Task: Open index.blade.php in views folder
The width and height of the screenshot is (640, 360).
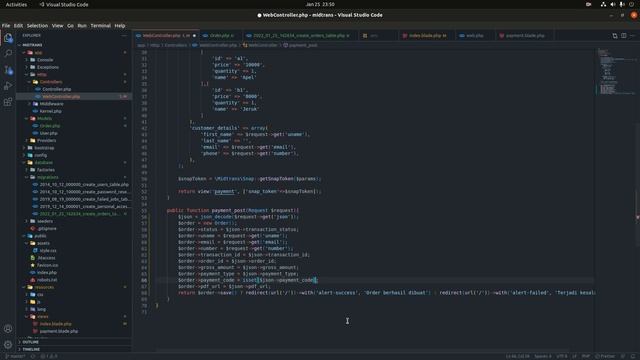Action: click(56, 324)
